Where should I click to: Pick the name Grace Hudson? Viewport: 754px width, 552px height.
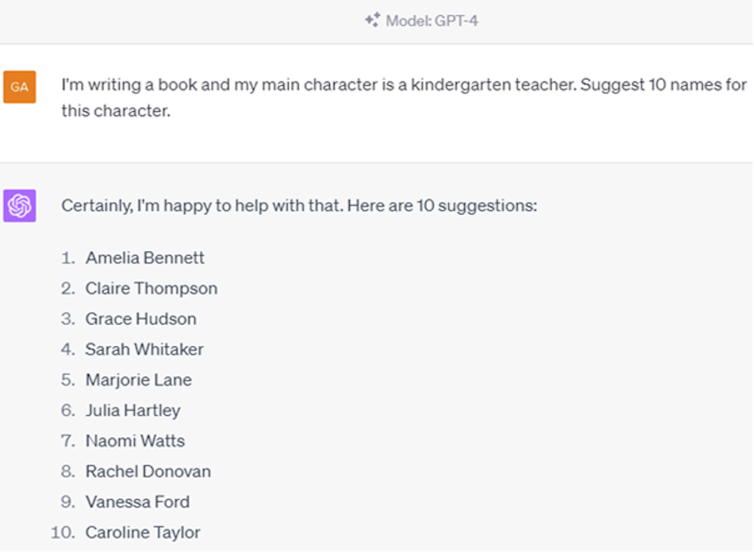point(140,319)
